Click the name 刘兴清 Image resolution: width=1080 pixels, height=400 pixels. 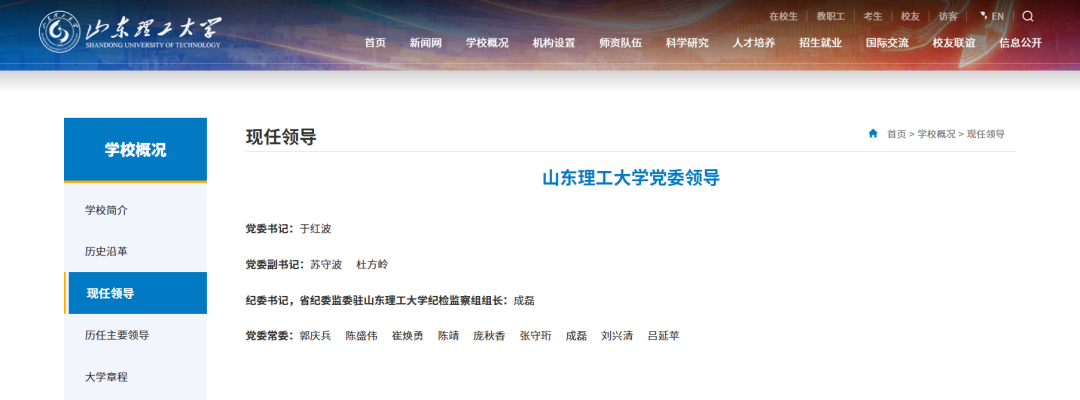(x=617, y=336)
